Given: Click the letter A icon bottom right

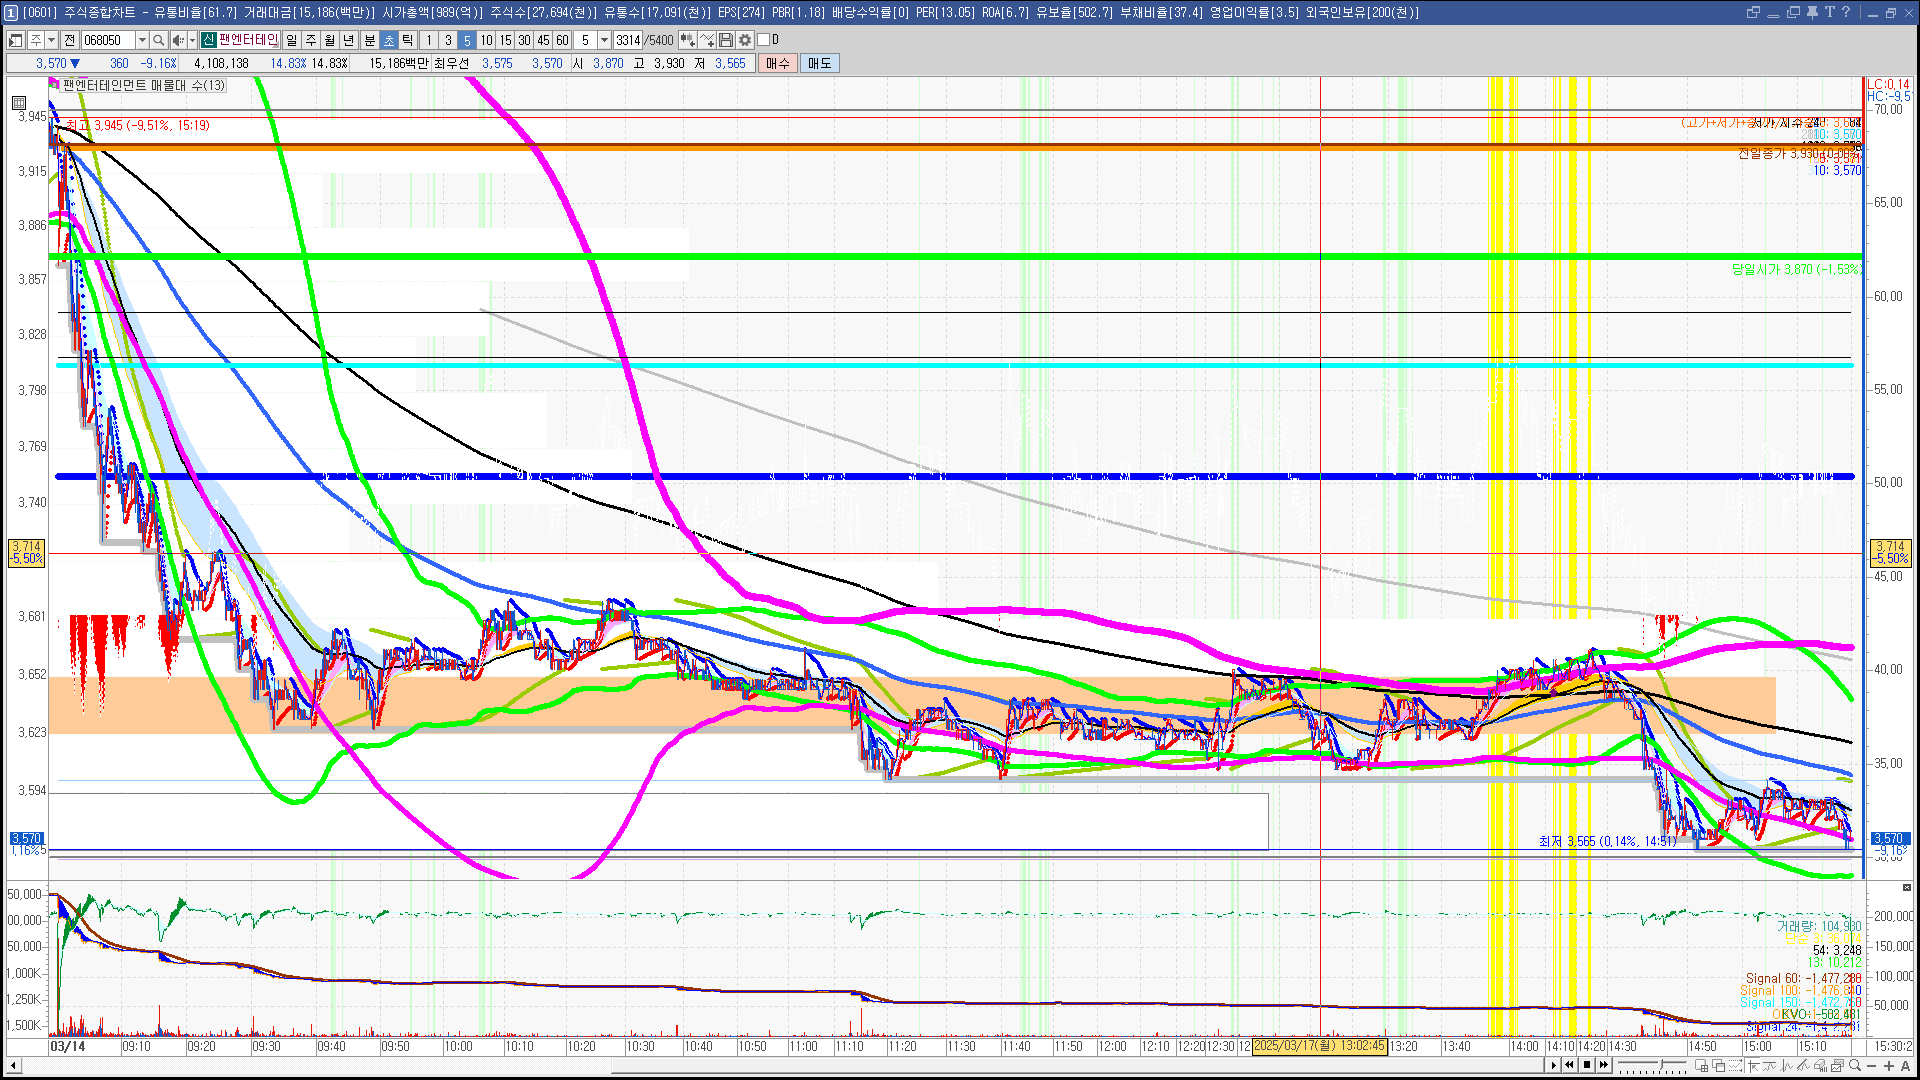Looking at the screenshot, I should point(1905,1066).
